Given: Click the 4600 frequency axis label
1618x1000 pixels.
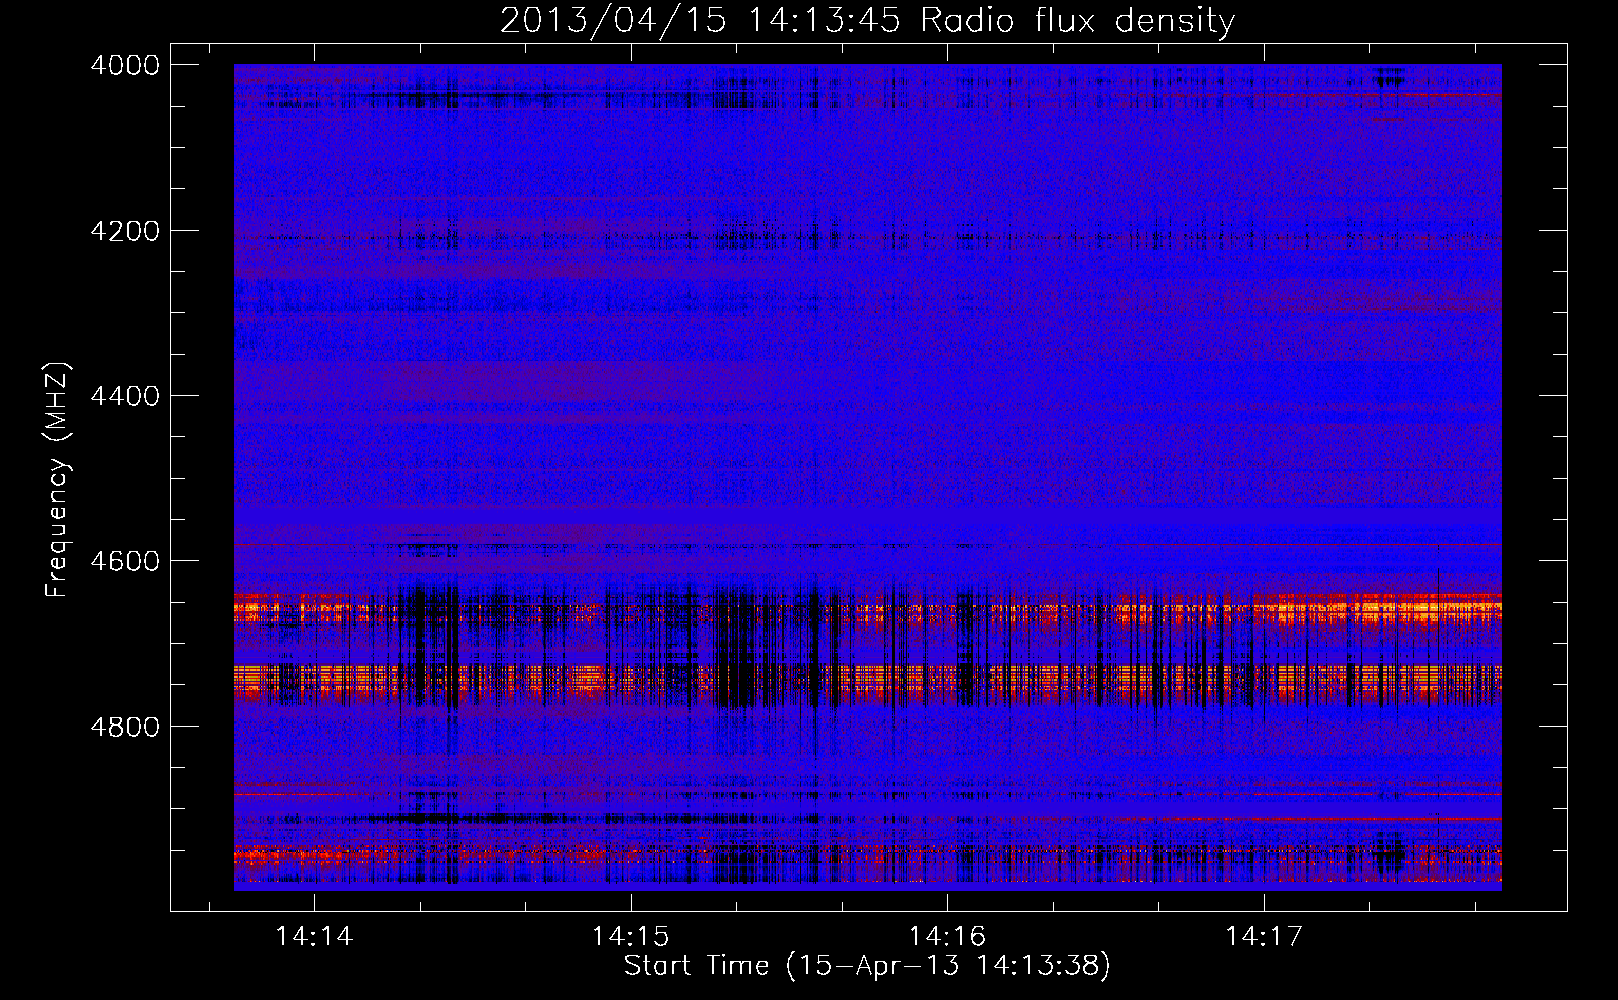Looking at the screenshot, I should point(124,561).
